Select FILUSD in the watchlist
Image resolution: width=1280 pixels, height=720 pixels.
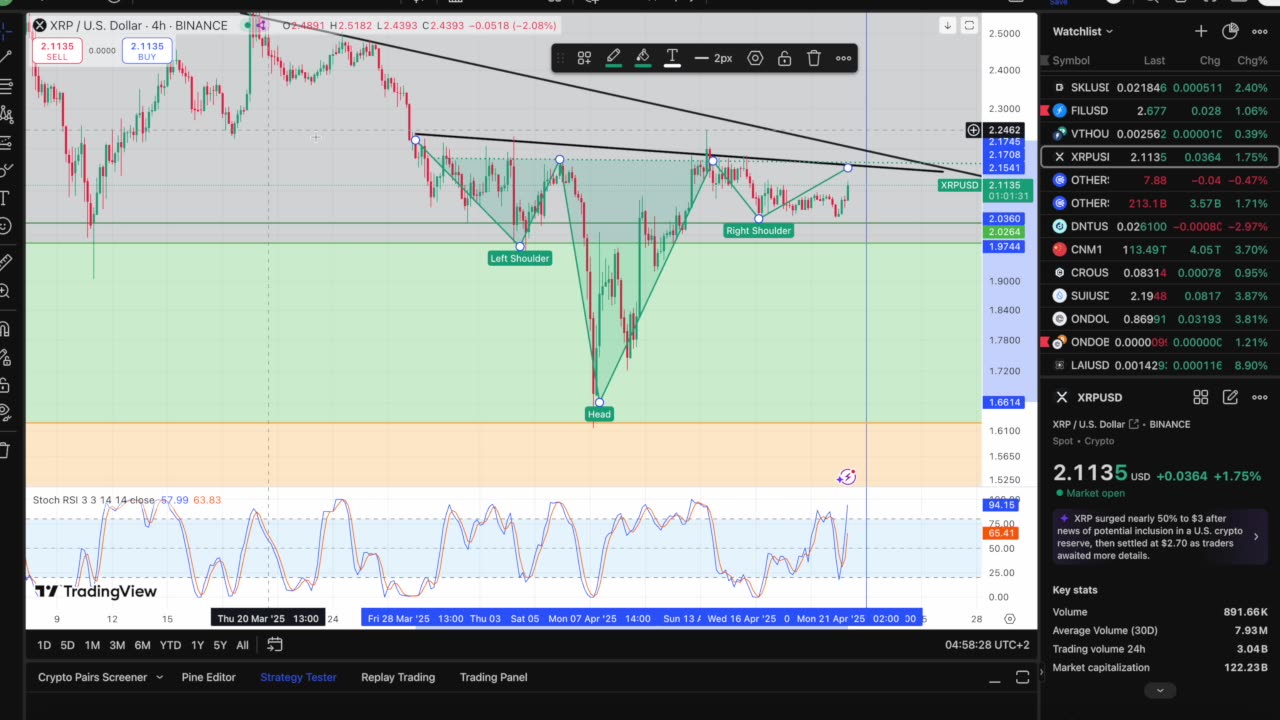tap(1160, 111)
